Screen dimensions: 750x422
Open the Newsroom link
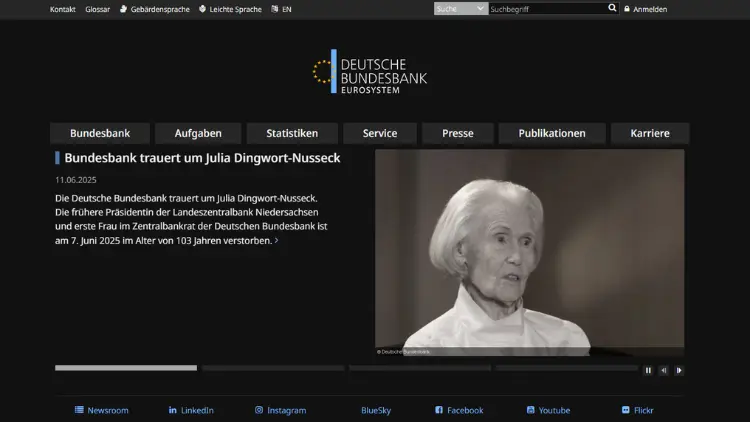point(108,411)
